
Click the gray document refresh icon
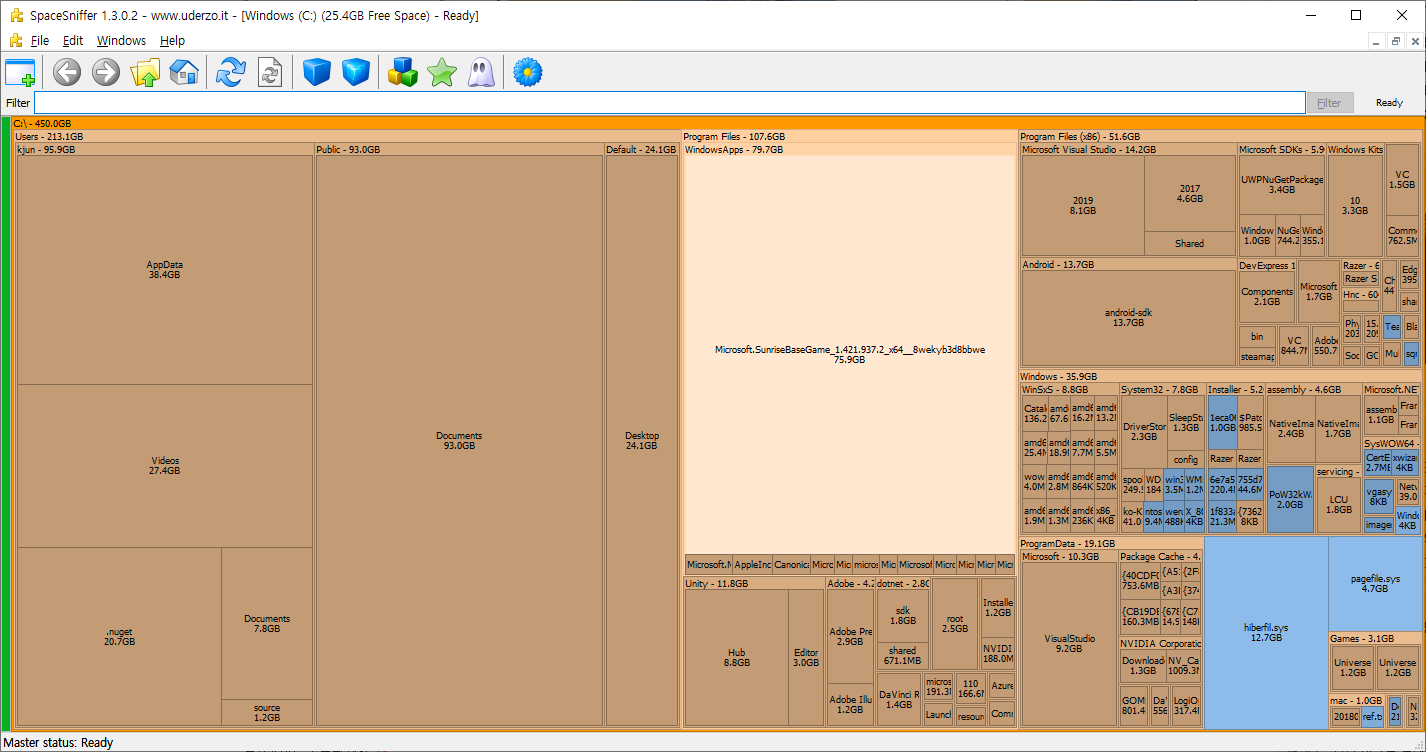pos(270,72)
